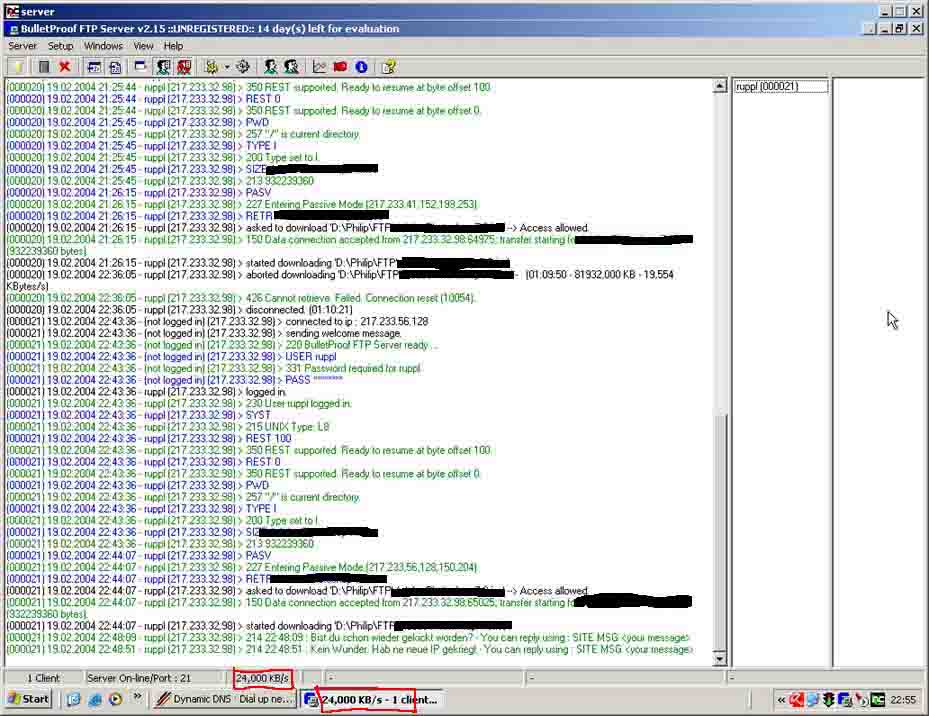Click the document log toolbar icon left of the small window icon

coord(115,66)
